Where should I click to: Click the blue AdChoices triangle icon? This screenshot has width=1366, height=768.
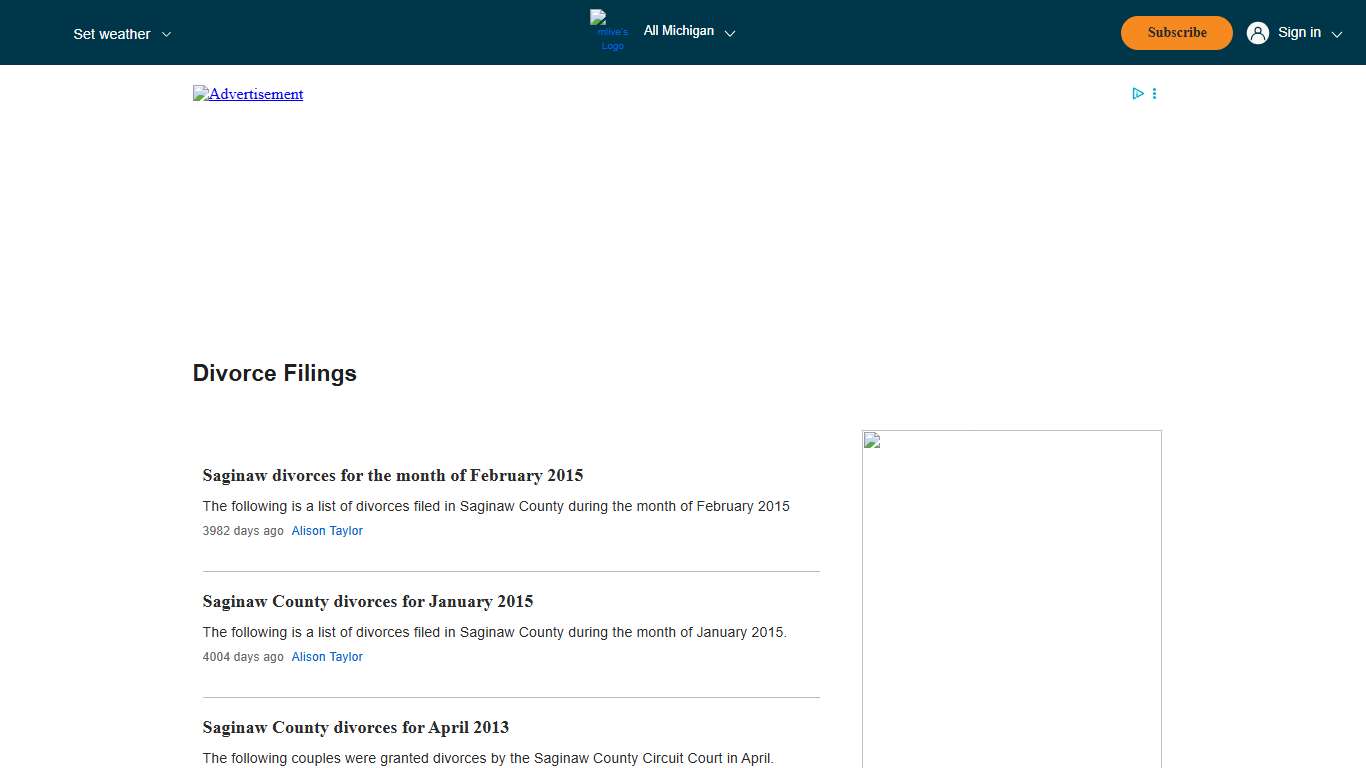tap(1138, 93)
